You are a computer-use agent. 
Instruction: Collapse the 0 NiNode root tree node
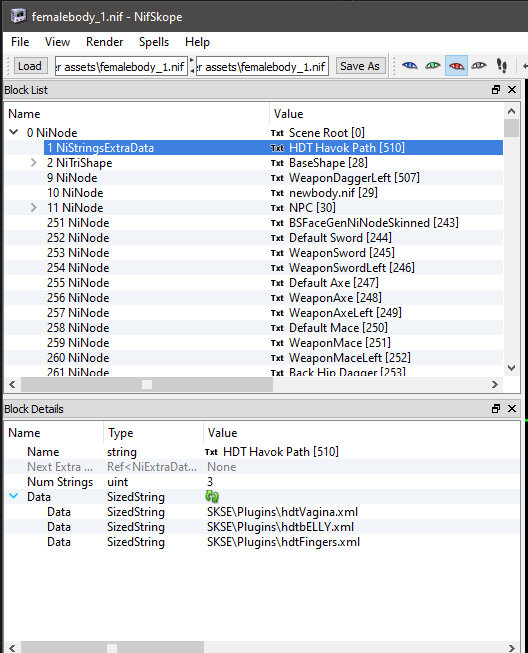click(x=14, y=132)
